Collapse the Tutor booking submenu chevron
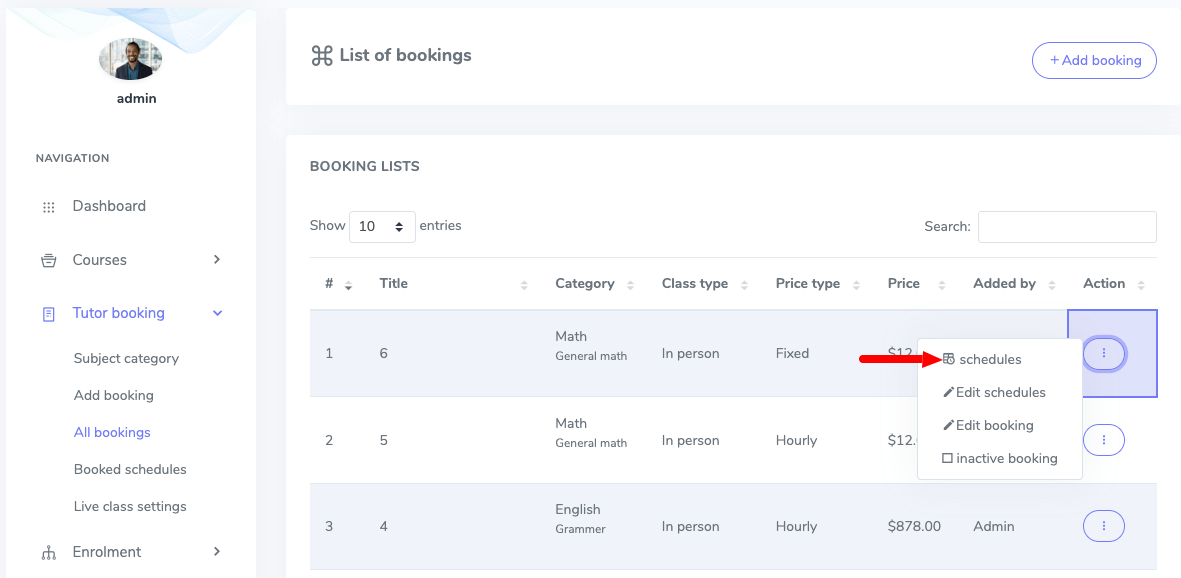Screen dimensions: 1181x578 (x=217, y=313)
